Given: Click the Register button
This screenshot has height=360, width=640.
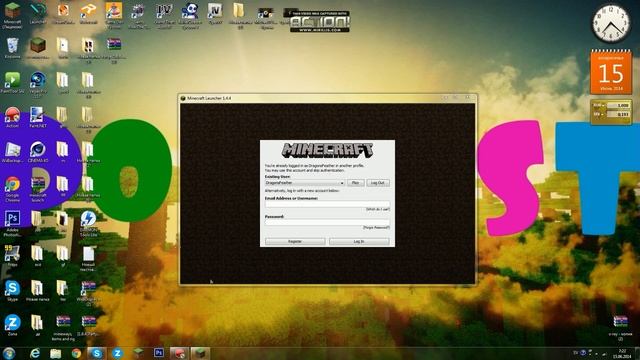Looking at the screenshot, I should 295,242.
